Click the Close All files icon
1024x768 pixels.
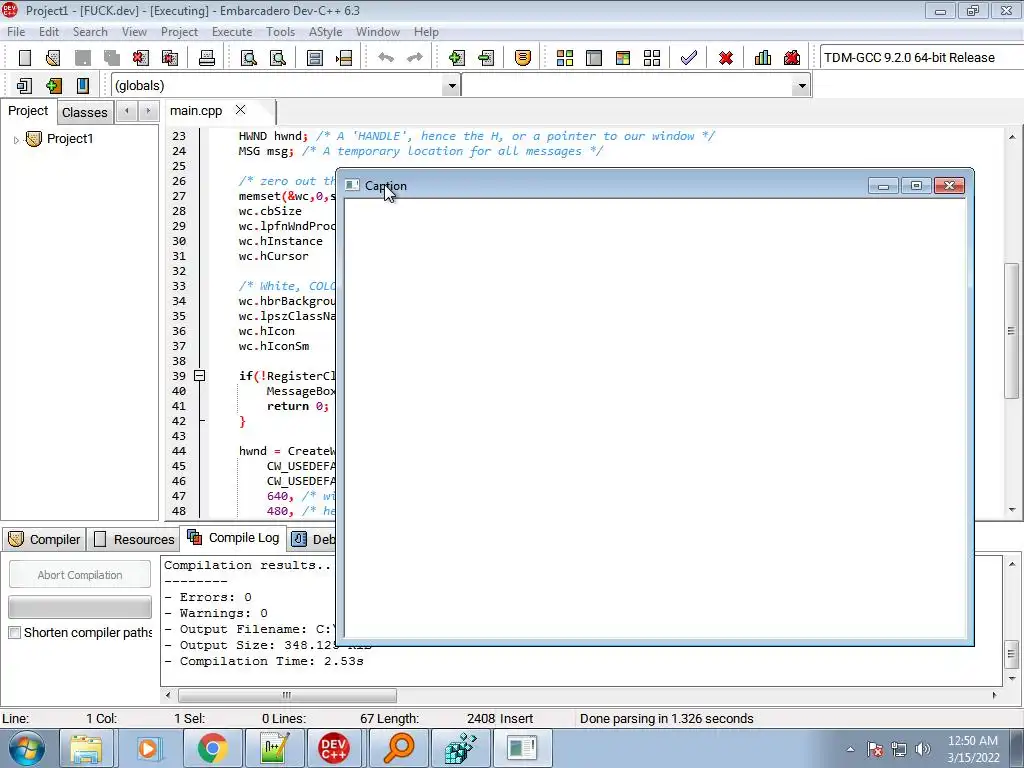(170, 58)
